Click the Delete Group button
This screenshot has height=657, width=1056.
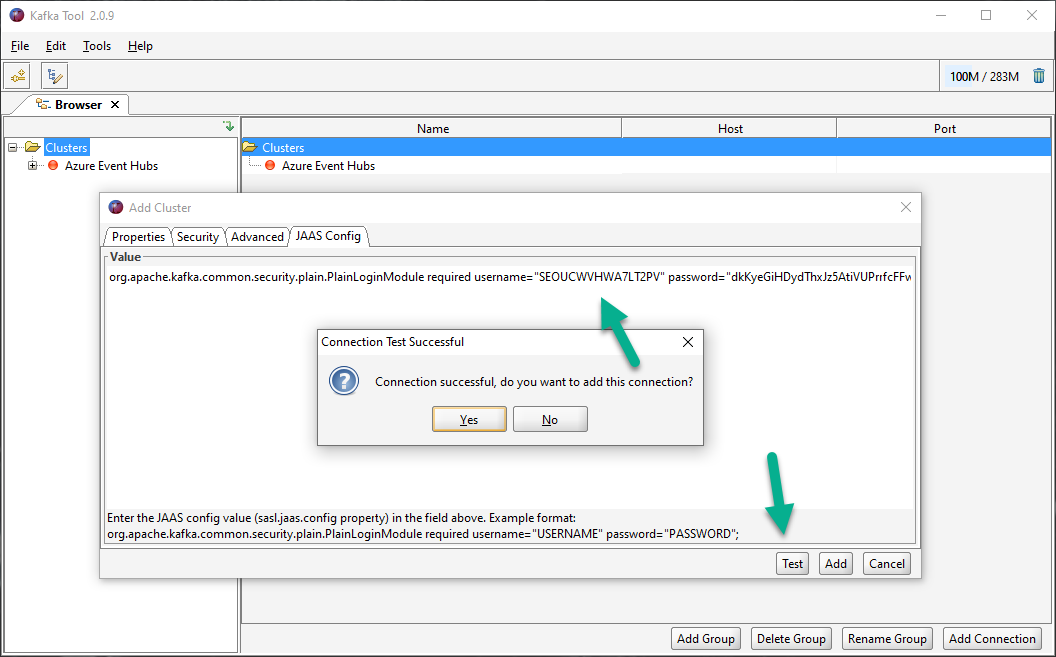[791, 639]
